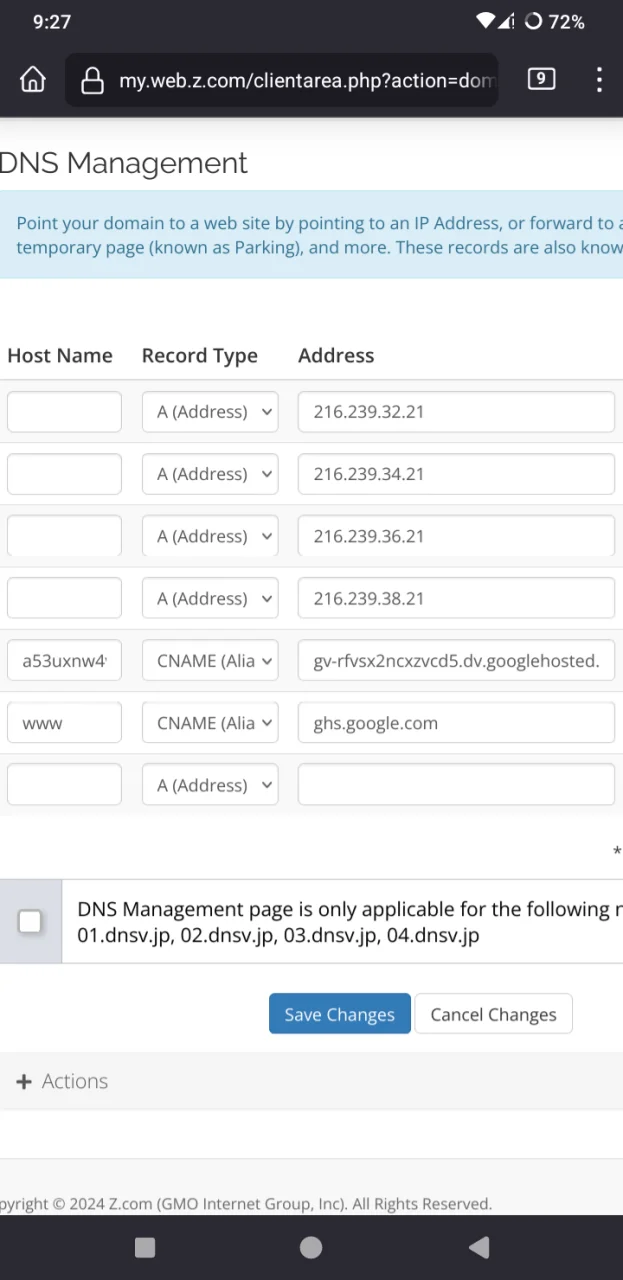Open record type dropdown for 216.239.32.21
Viewport: 623px width, 1280px height.
pyautogui.click(x=210, y=412)
